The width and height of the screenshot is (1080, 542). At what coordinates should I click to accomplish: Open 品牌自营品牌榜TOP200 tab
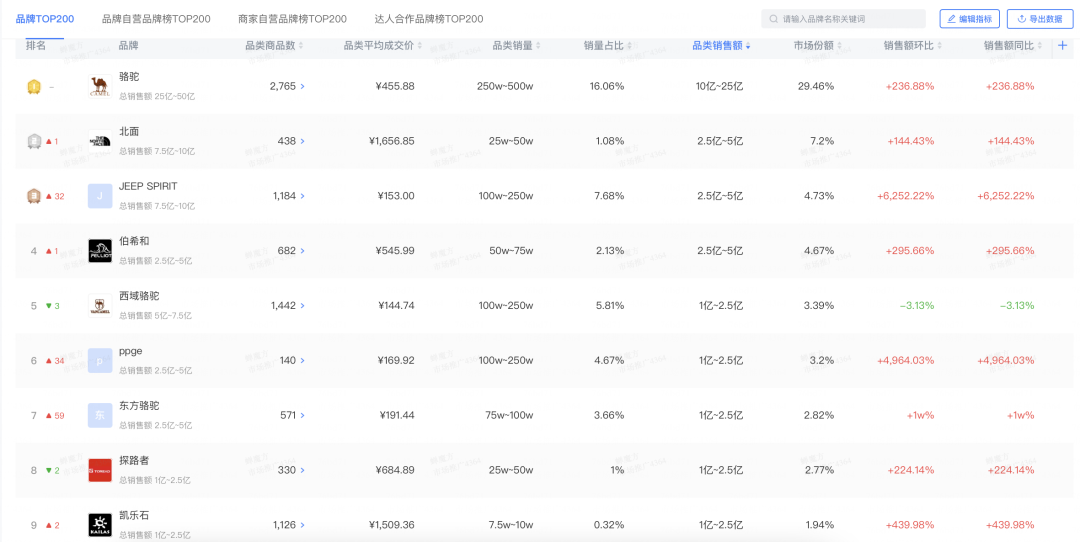(x=156, y=19)
